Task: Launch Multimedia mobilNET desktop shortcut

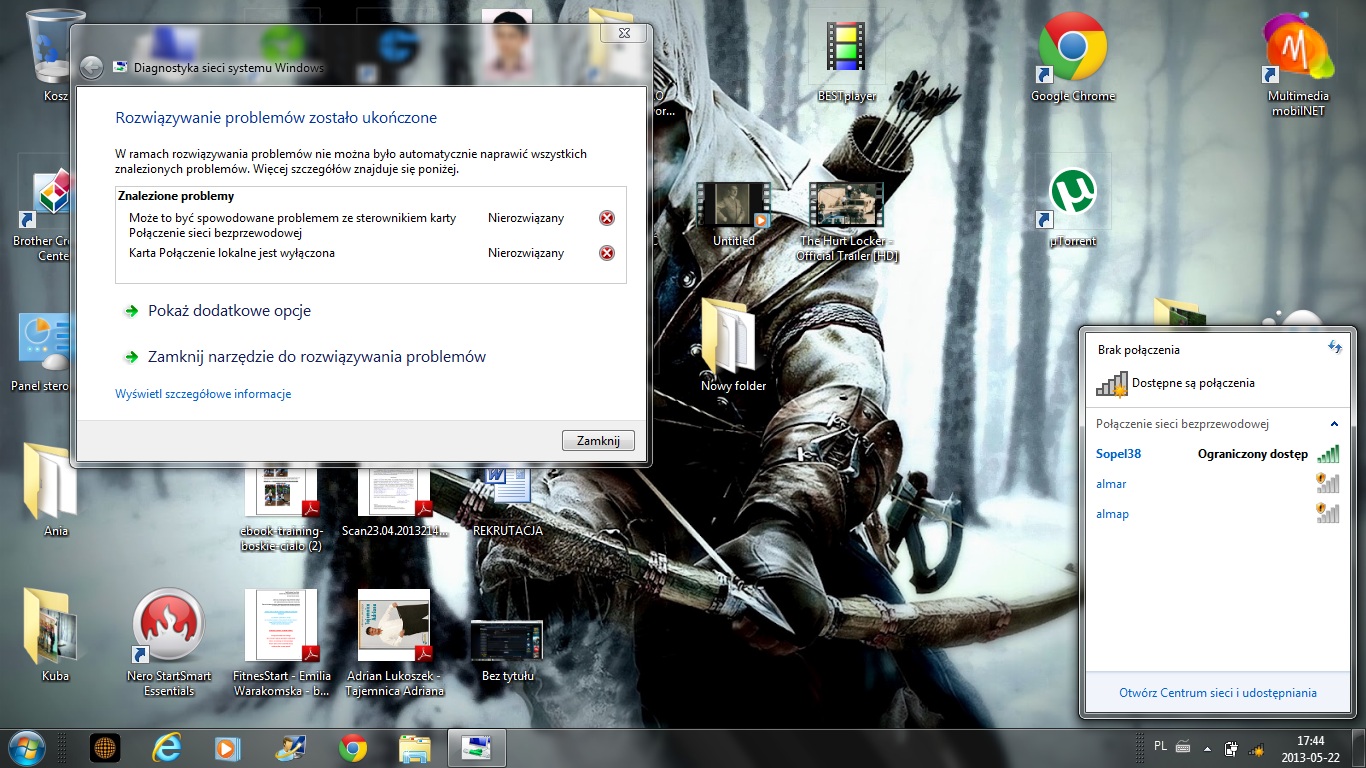Action: (x=1297, y=63)
